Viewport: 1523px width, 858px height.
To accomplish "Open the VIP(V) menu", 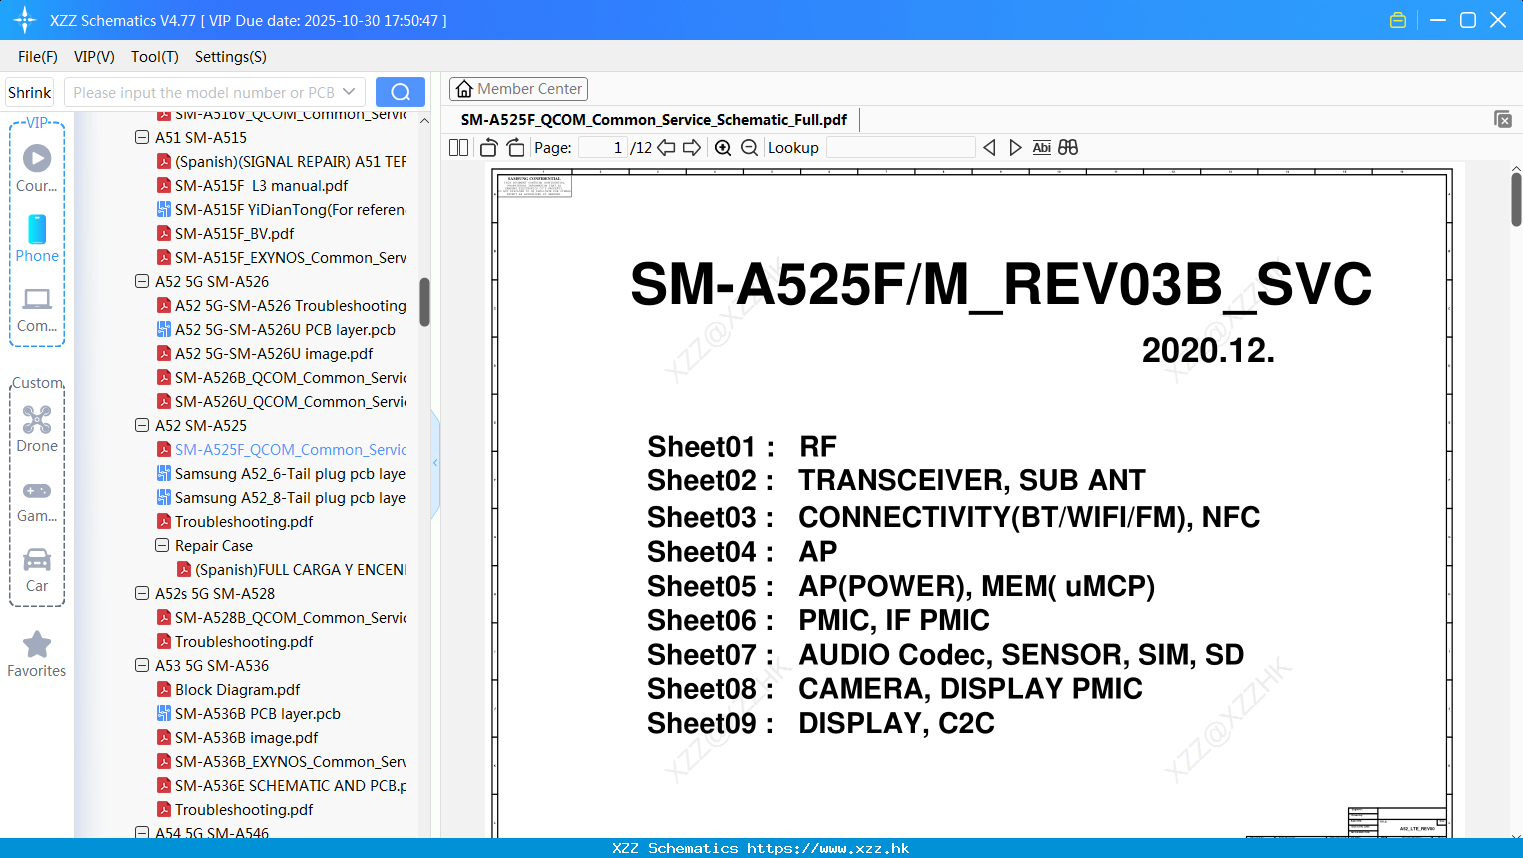I will [x=94, y=57].
